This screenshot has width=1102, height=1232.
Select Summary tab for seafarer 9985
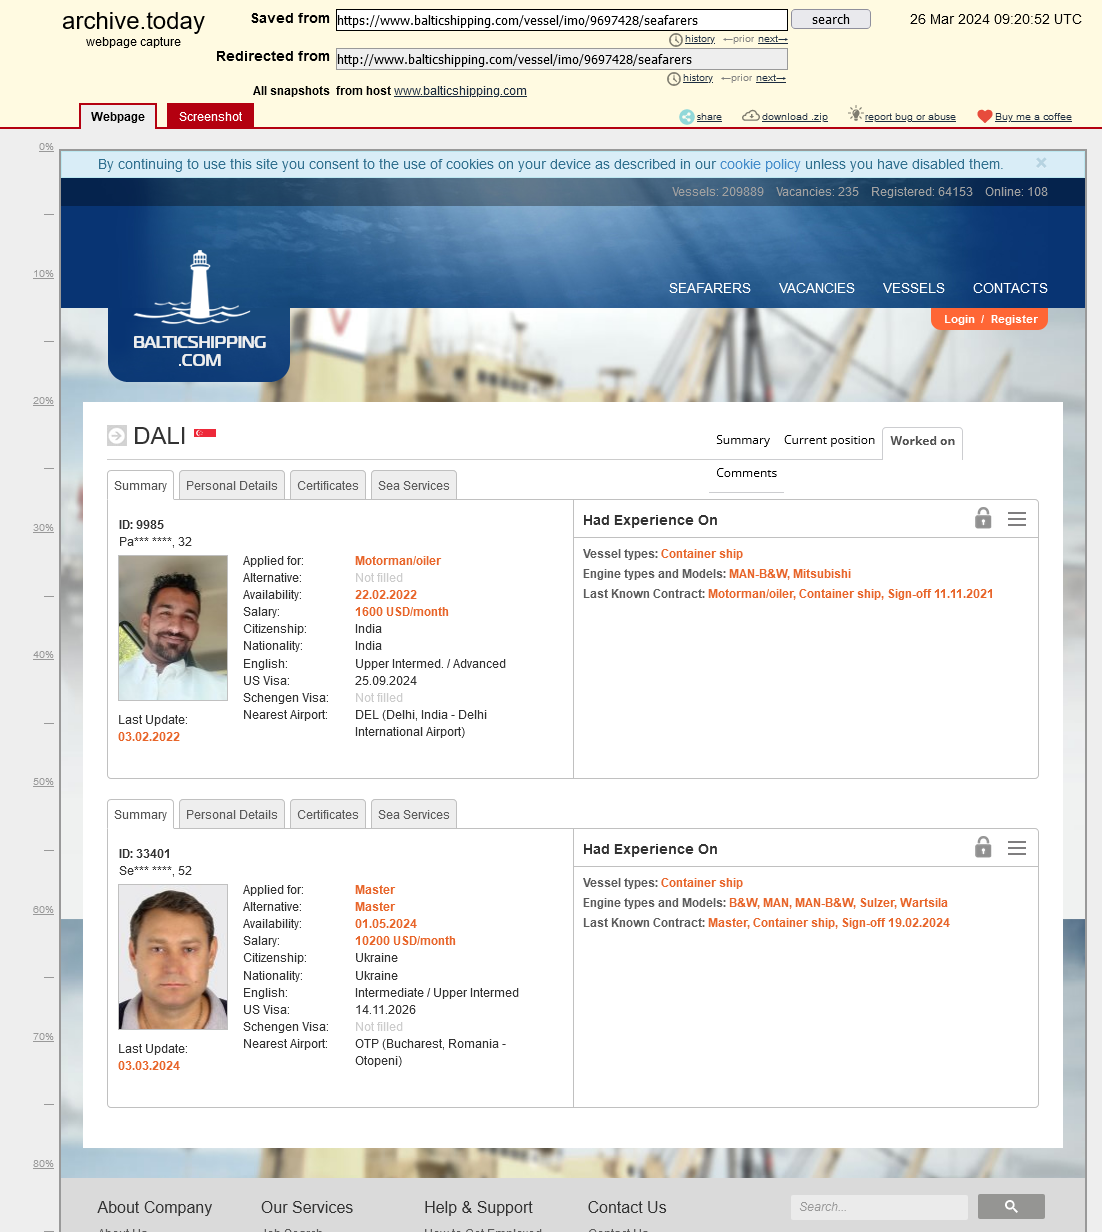pos(140,485)
